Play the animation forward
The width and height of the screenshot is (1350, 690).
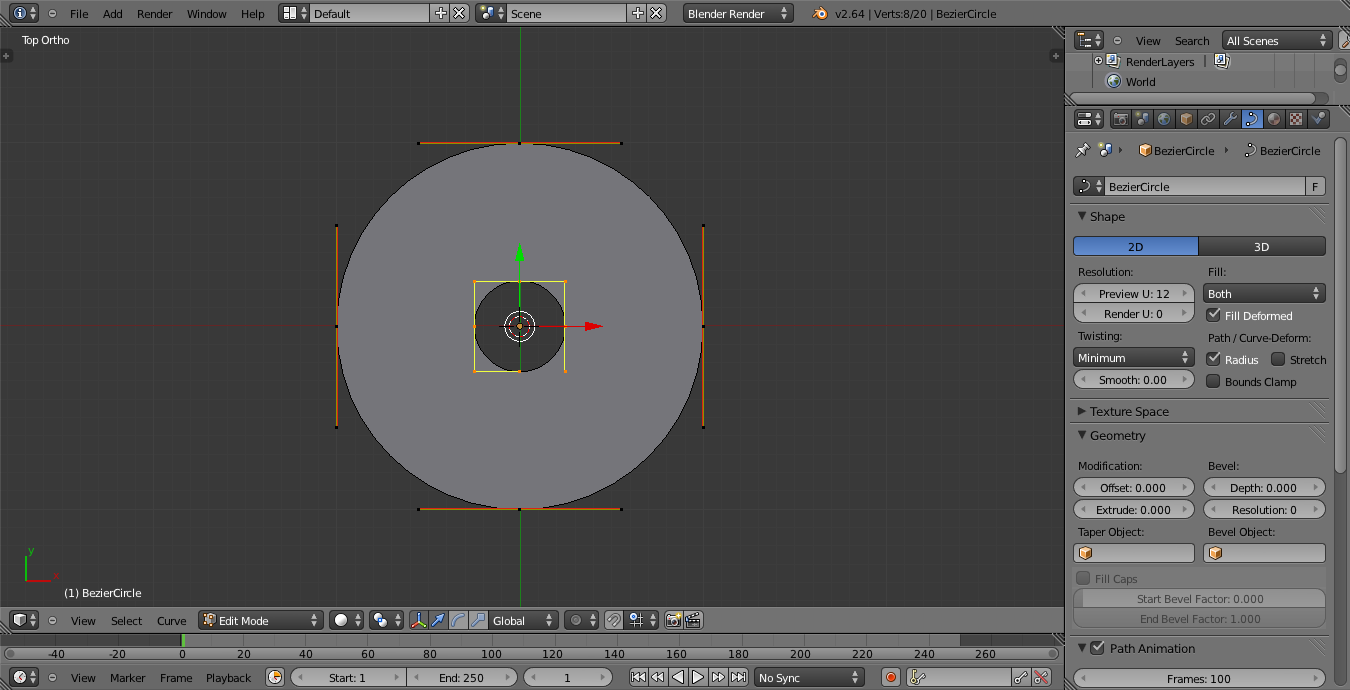click(698, 677)
